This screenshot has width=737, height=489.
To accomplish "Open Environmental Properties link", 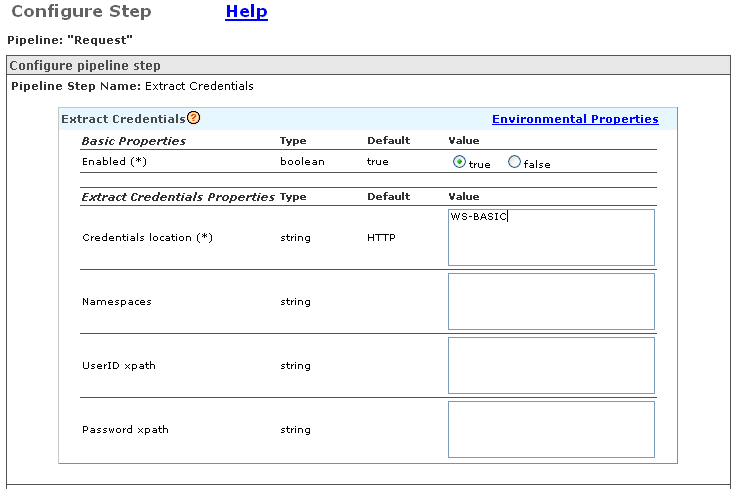I will coord(575,119).
